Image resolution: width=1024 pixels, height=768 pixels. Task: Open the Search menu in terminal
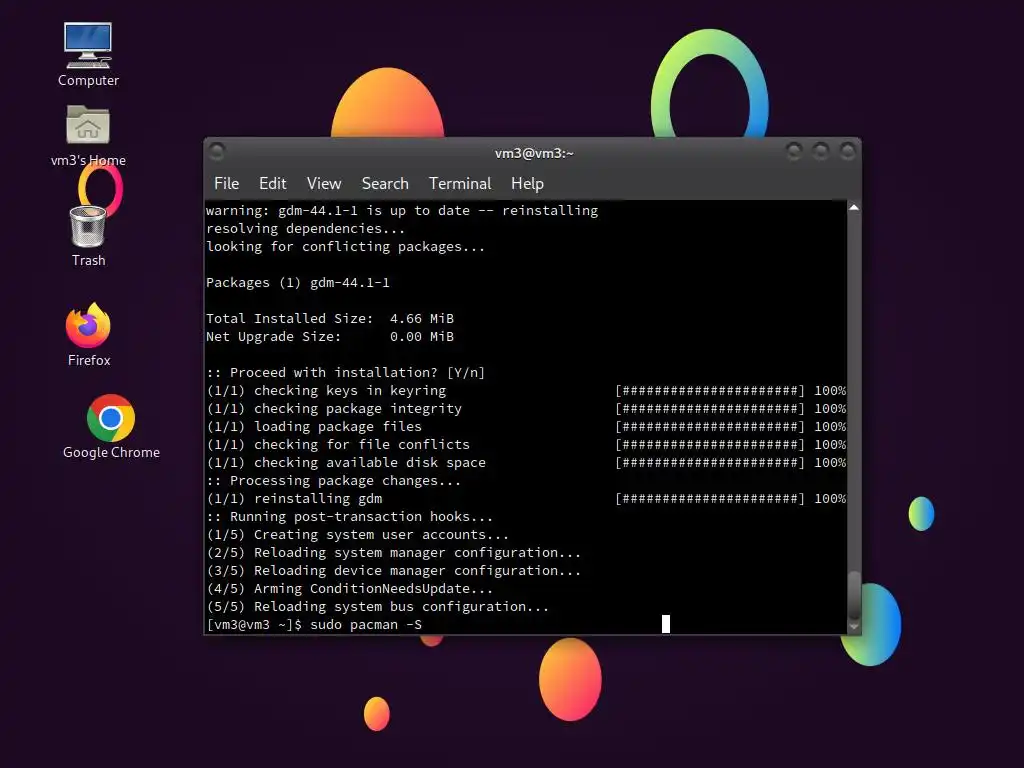[385, 184]
